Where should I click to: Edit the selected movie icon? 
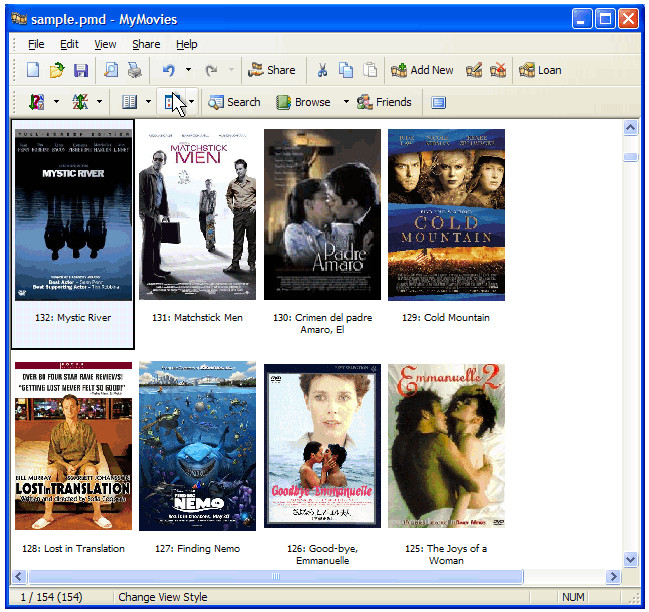pyautogui.click(x=474, y=70)
